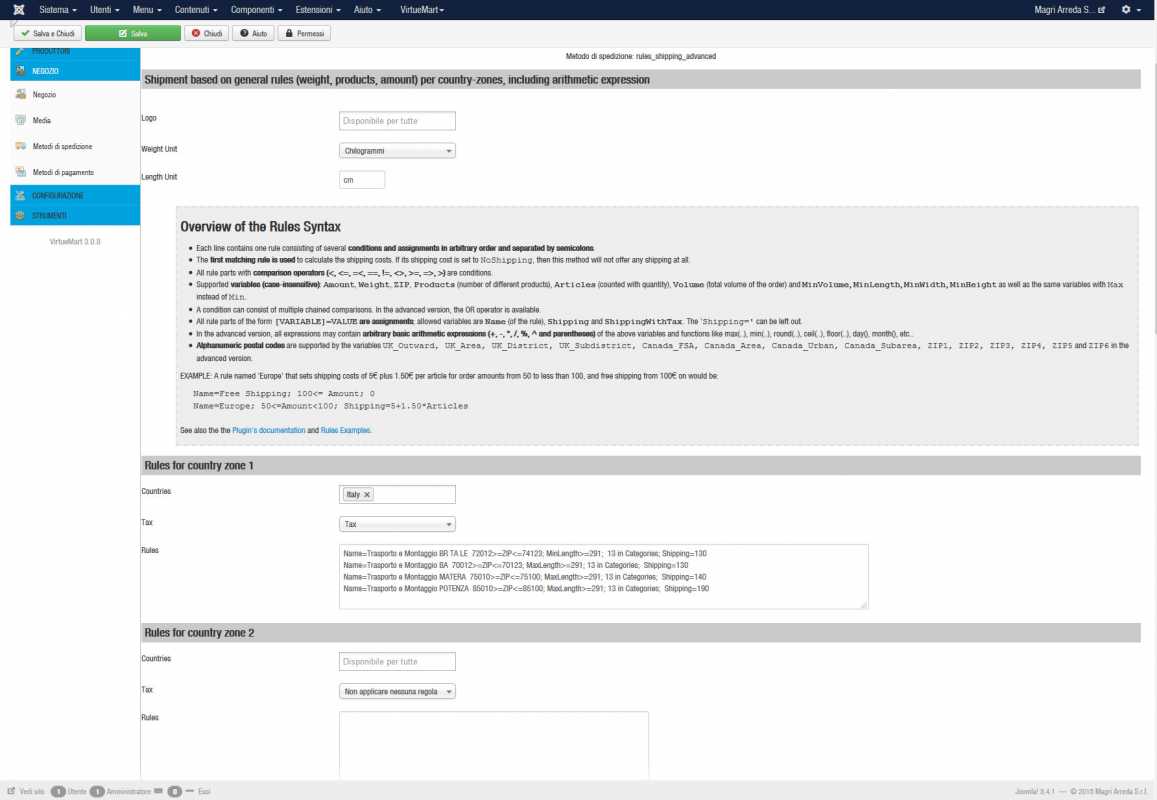The image size is (1157, 800).
Task: Open Media in the sidebar
Action: coord(41,120)
